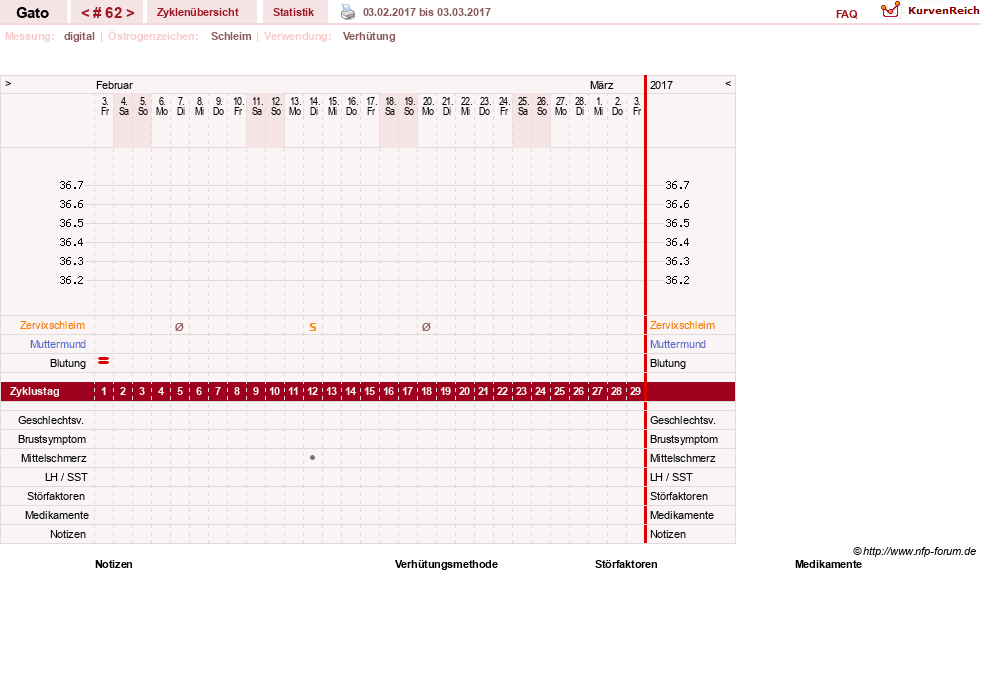Go to previous cycle arrow before #62
This screenshot has height=683, width=981.
(86, 13)
